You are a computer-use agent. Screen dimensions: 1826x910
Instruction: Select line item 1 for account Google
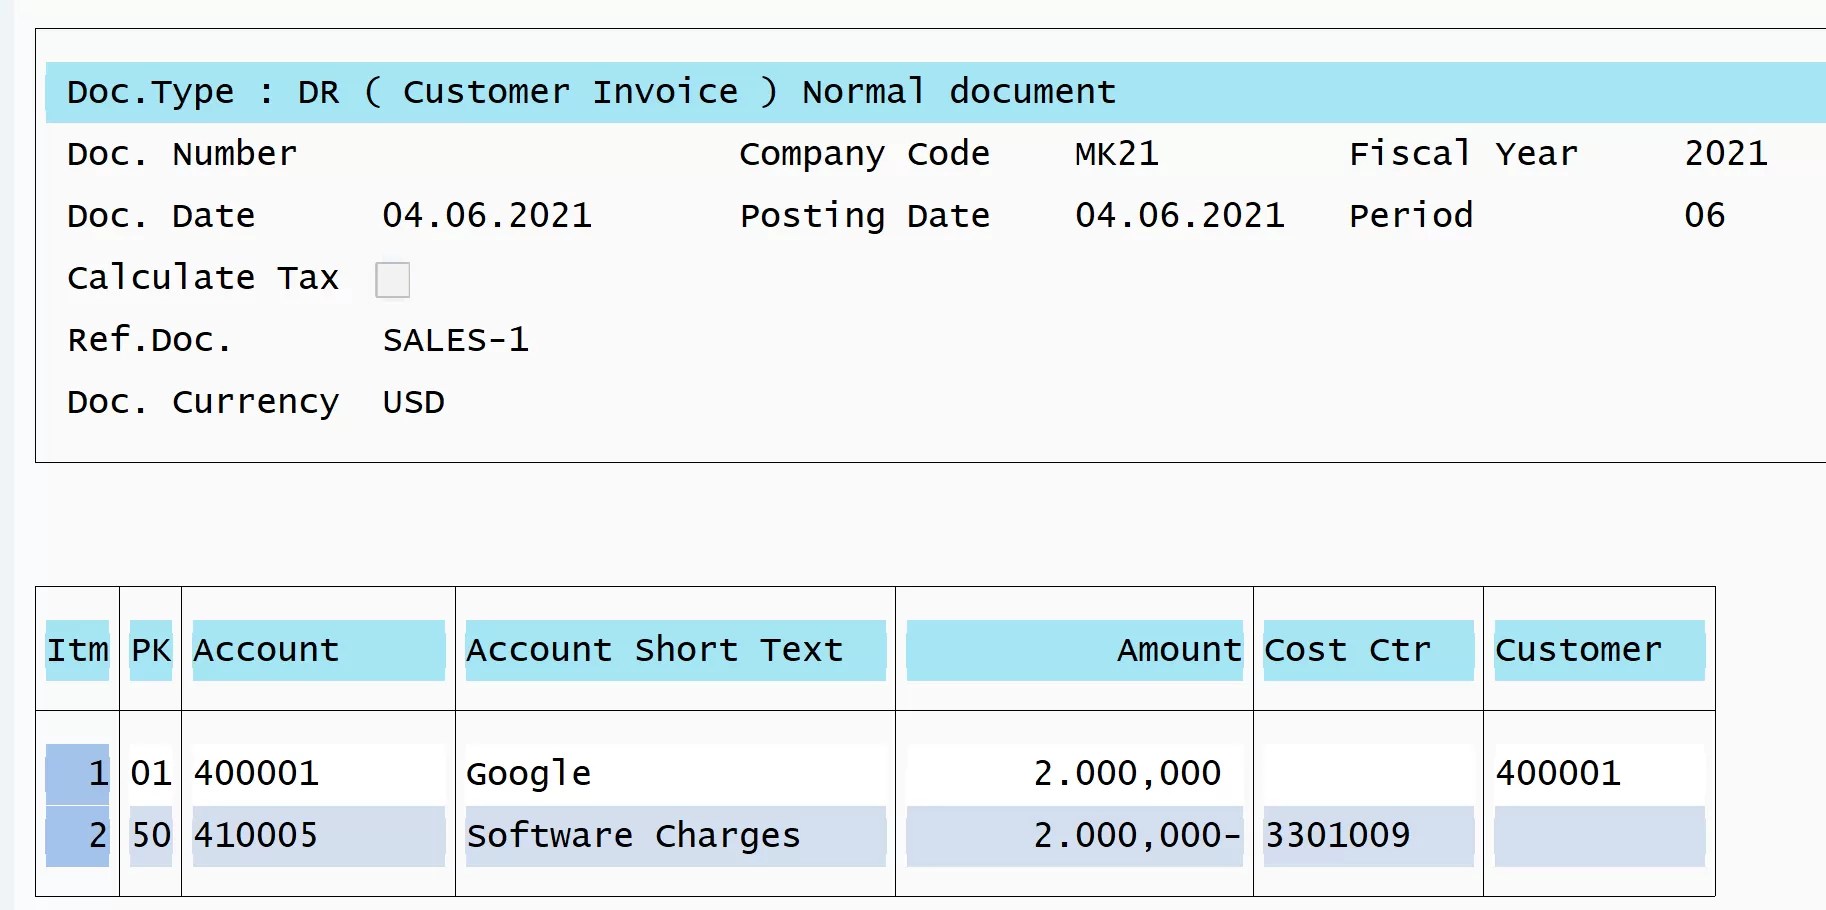(528, 772)
